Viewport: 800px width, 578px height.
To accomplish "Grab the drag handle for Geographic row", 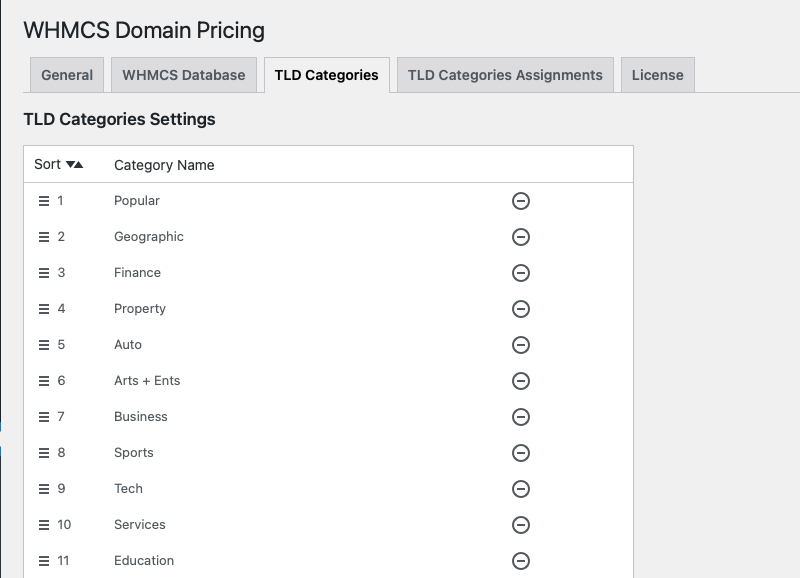I will point(44,237).
